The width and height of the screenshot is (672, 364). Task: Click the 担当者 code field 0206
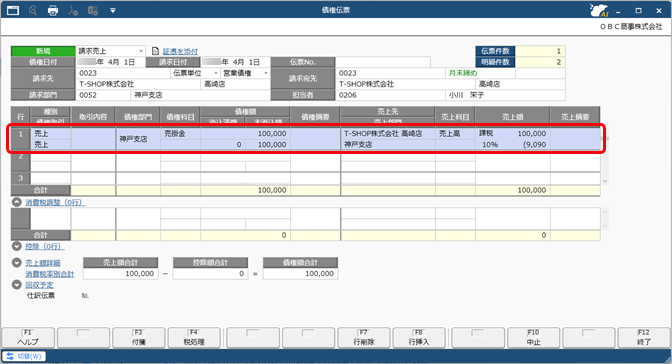coord(390,95)
